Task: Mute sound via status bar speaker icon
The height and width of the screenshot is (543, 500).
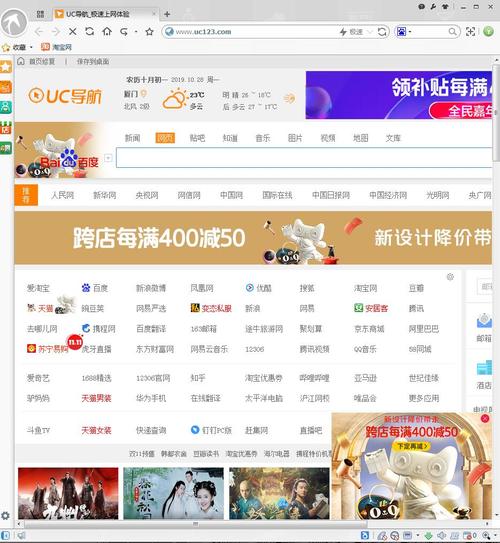Action: 441,536
